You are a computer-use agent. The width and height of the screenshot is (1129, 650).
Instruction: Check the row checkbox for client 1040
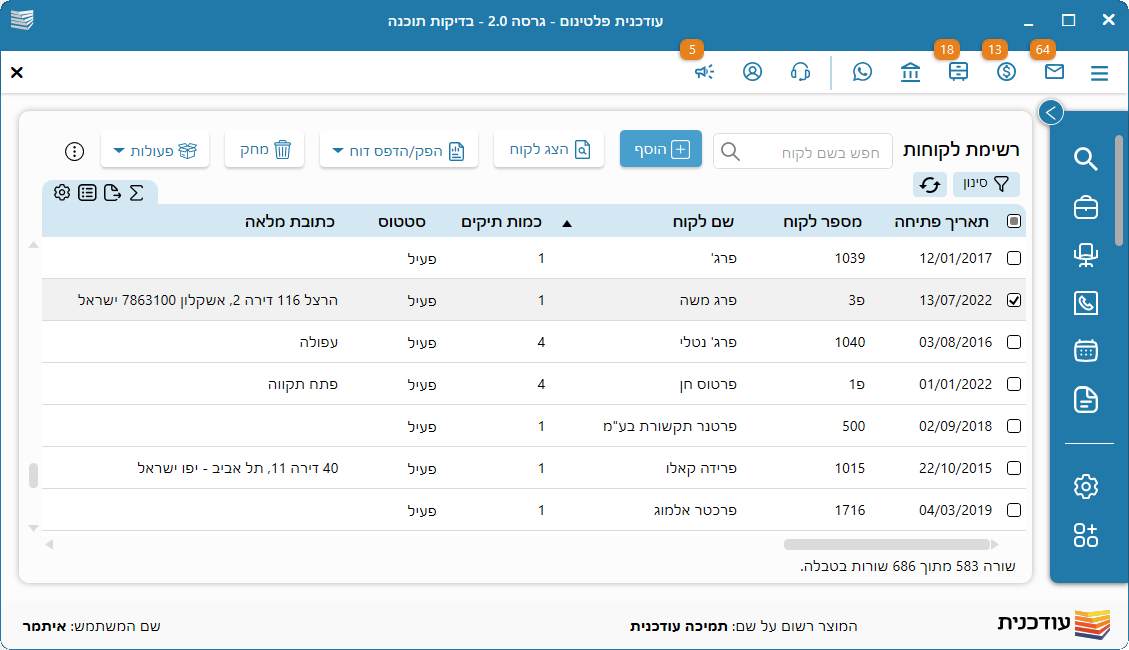[1014, 342]
